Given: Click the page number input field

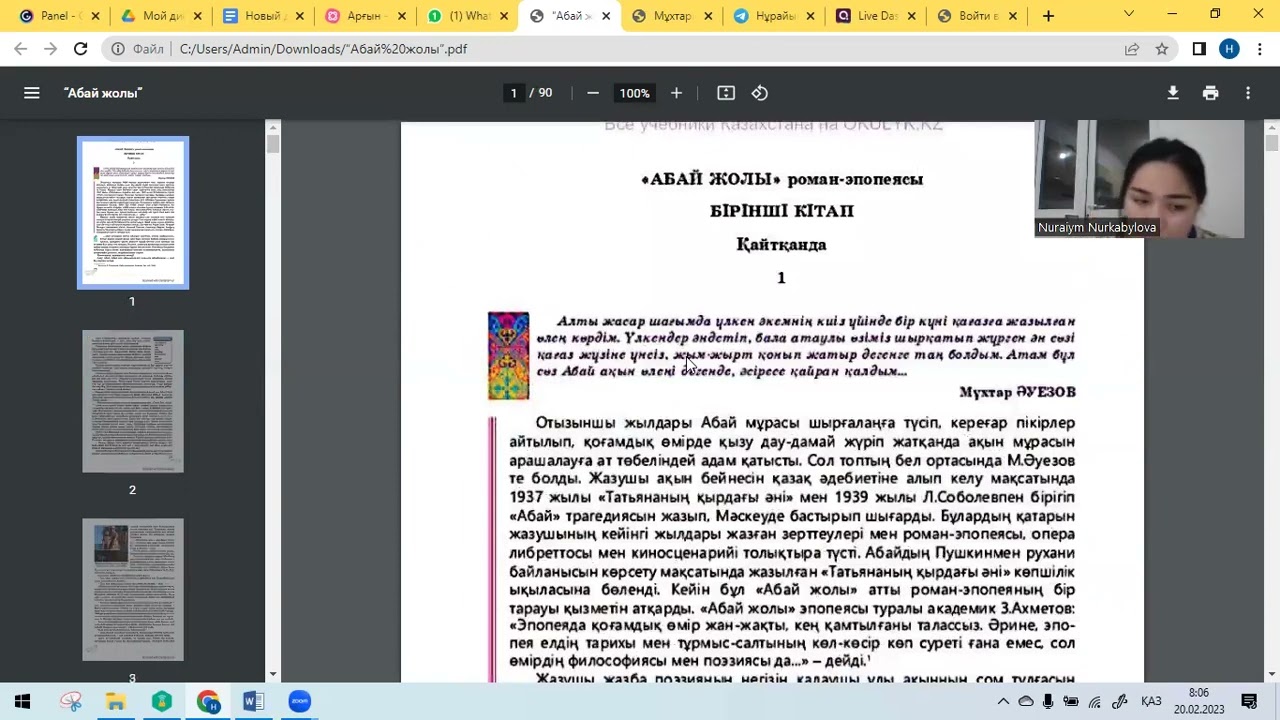Looking at the screenshot, I should click(x=514, y=93).
